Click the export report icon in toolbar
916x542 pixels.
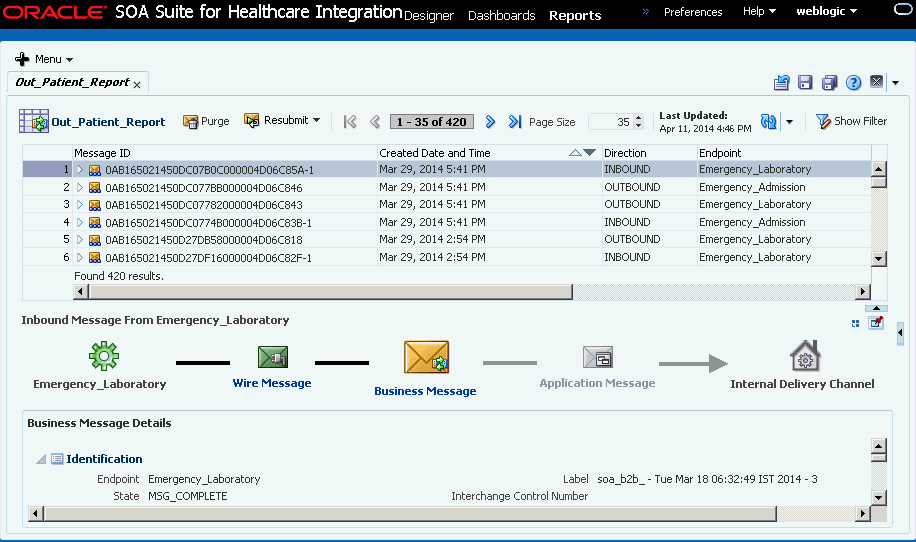pyautogui.click(x=782, y=82)
